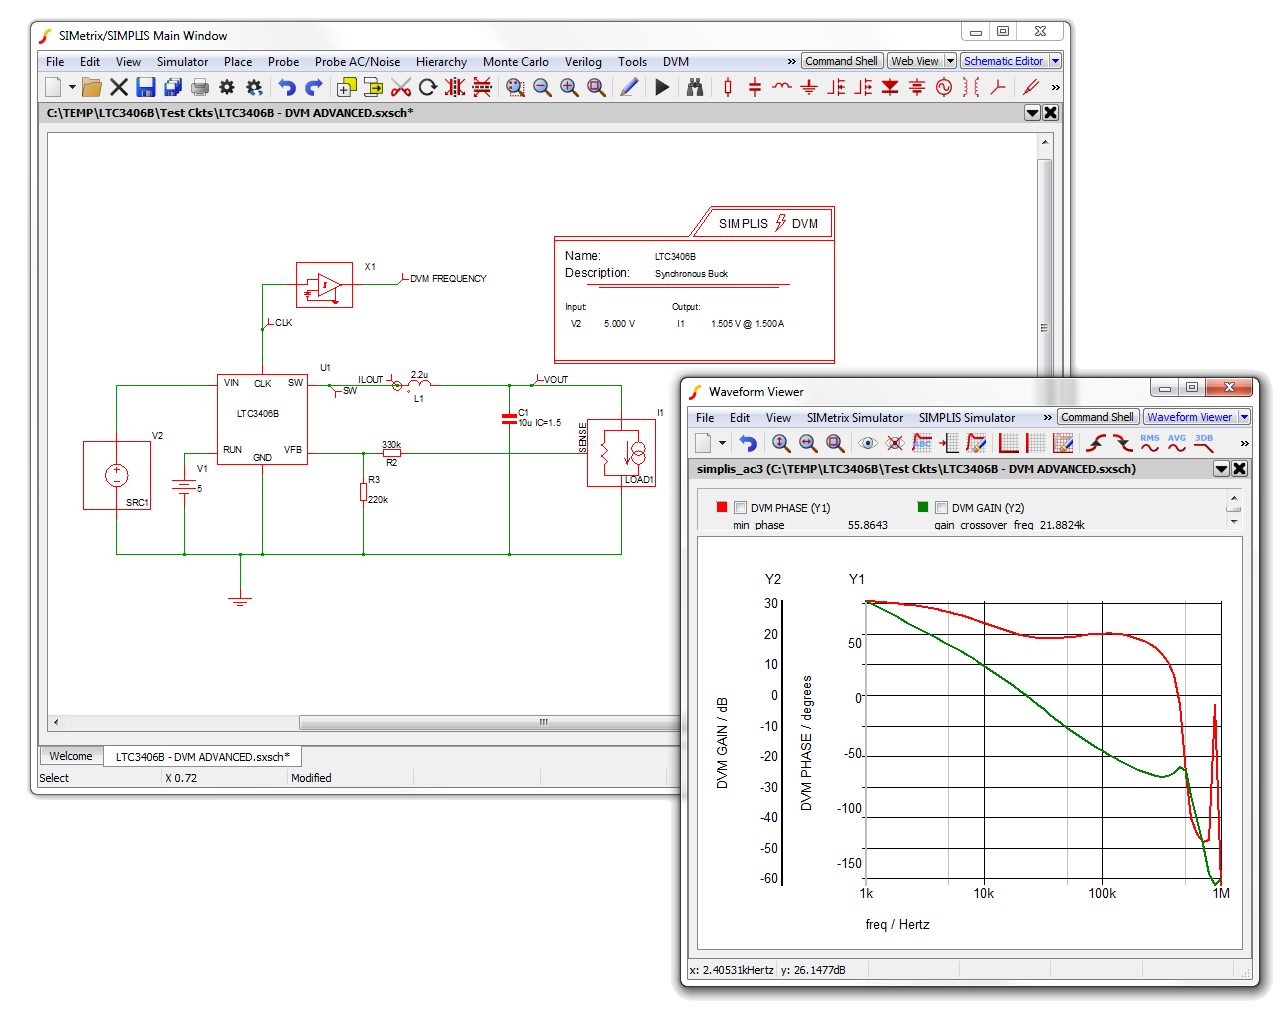Click the RMS measurement icon
The width and height of the screenshot is (1288, 1010).
coord(1150,443)
